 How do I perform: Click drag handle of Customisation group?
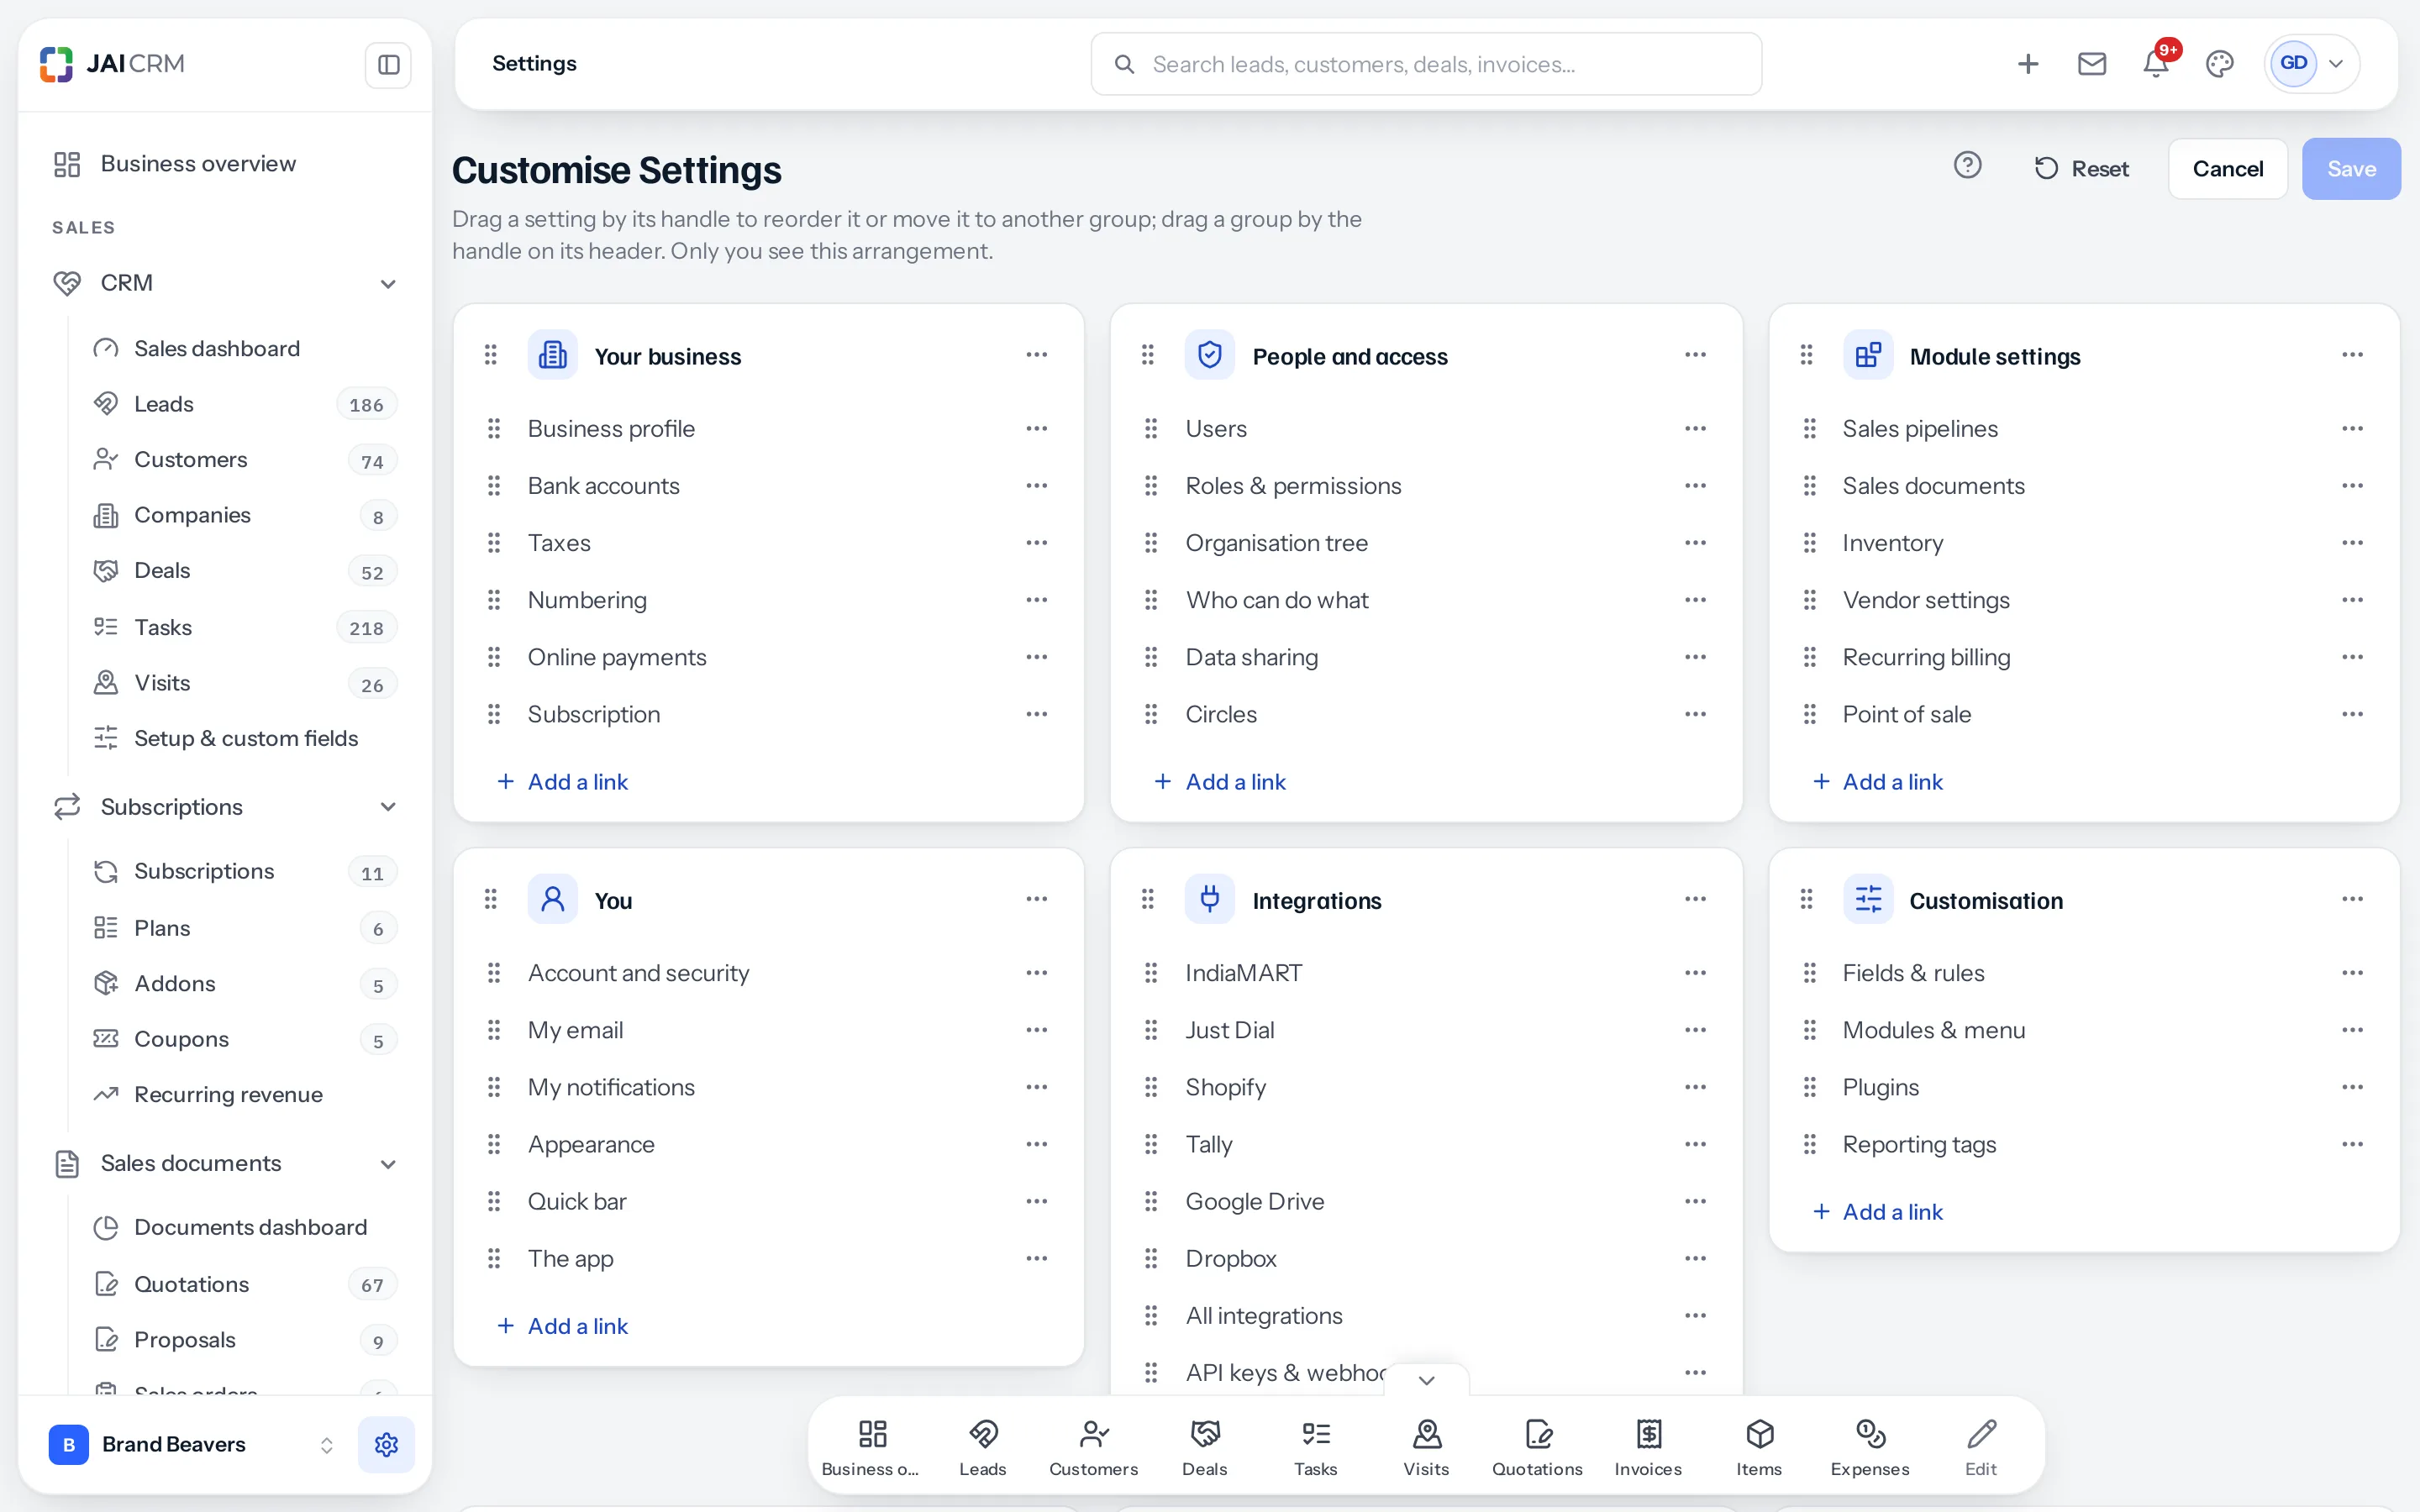(1806, 899)
